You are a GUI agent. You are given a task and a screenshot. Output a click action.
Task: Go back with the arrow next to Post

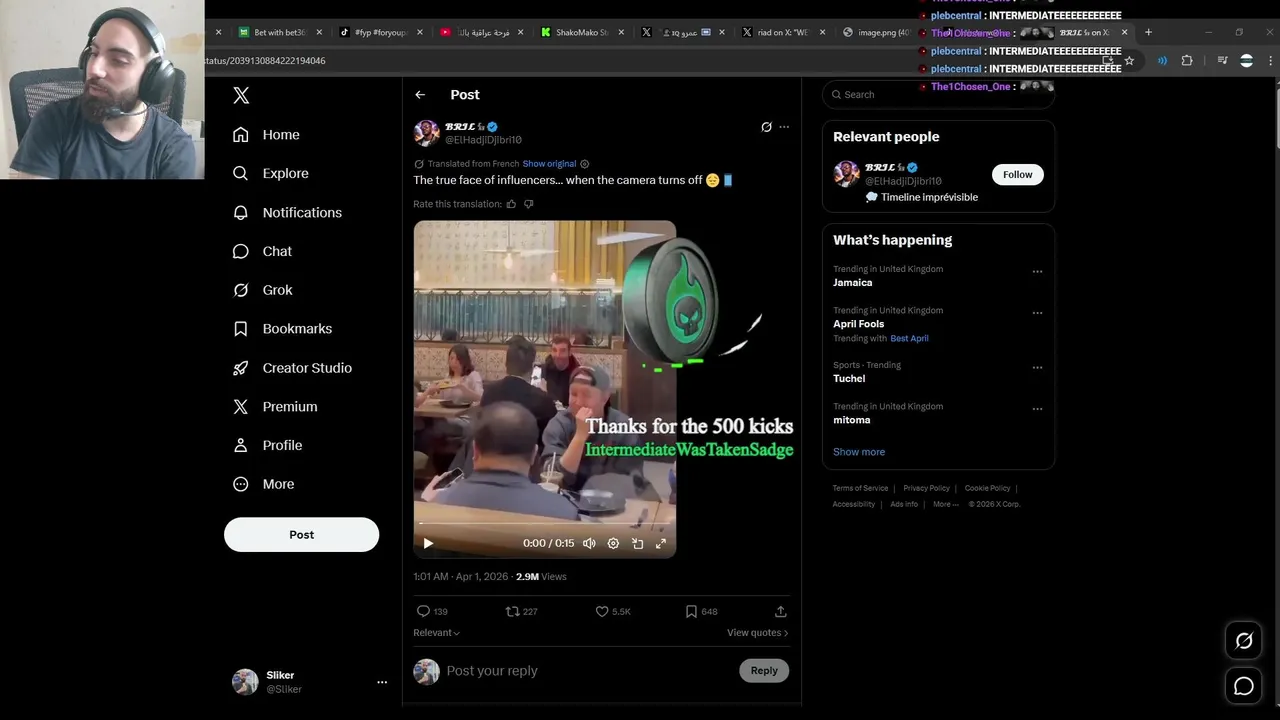[x=420, y=95]
